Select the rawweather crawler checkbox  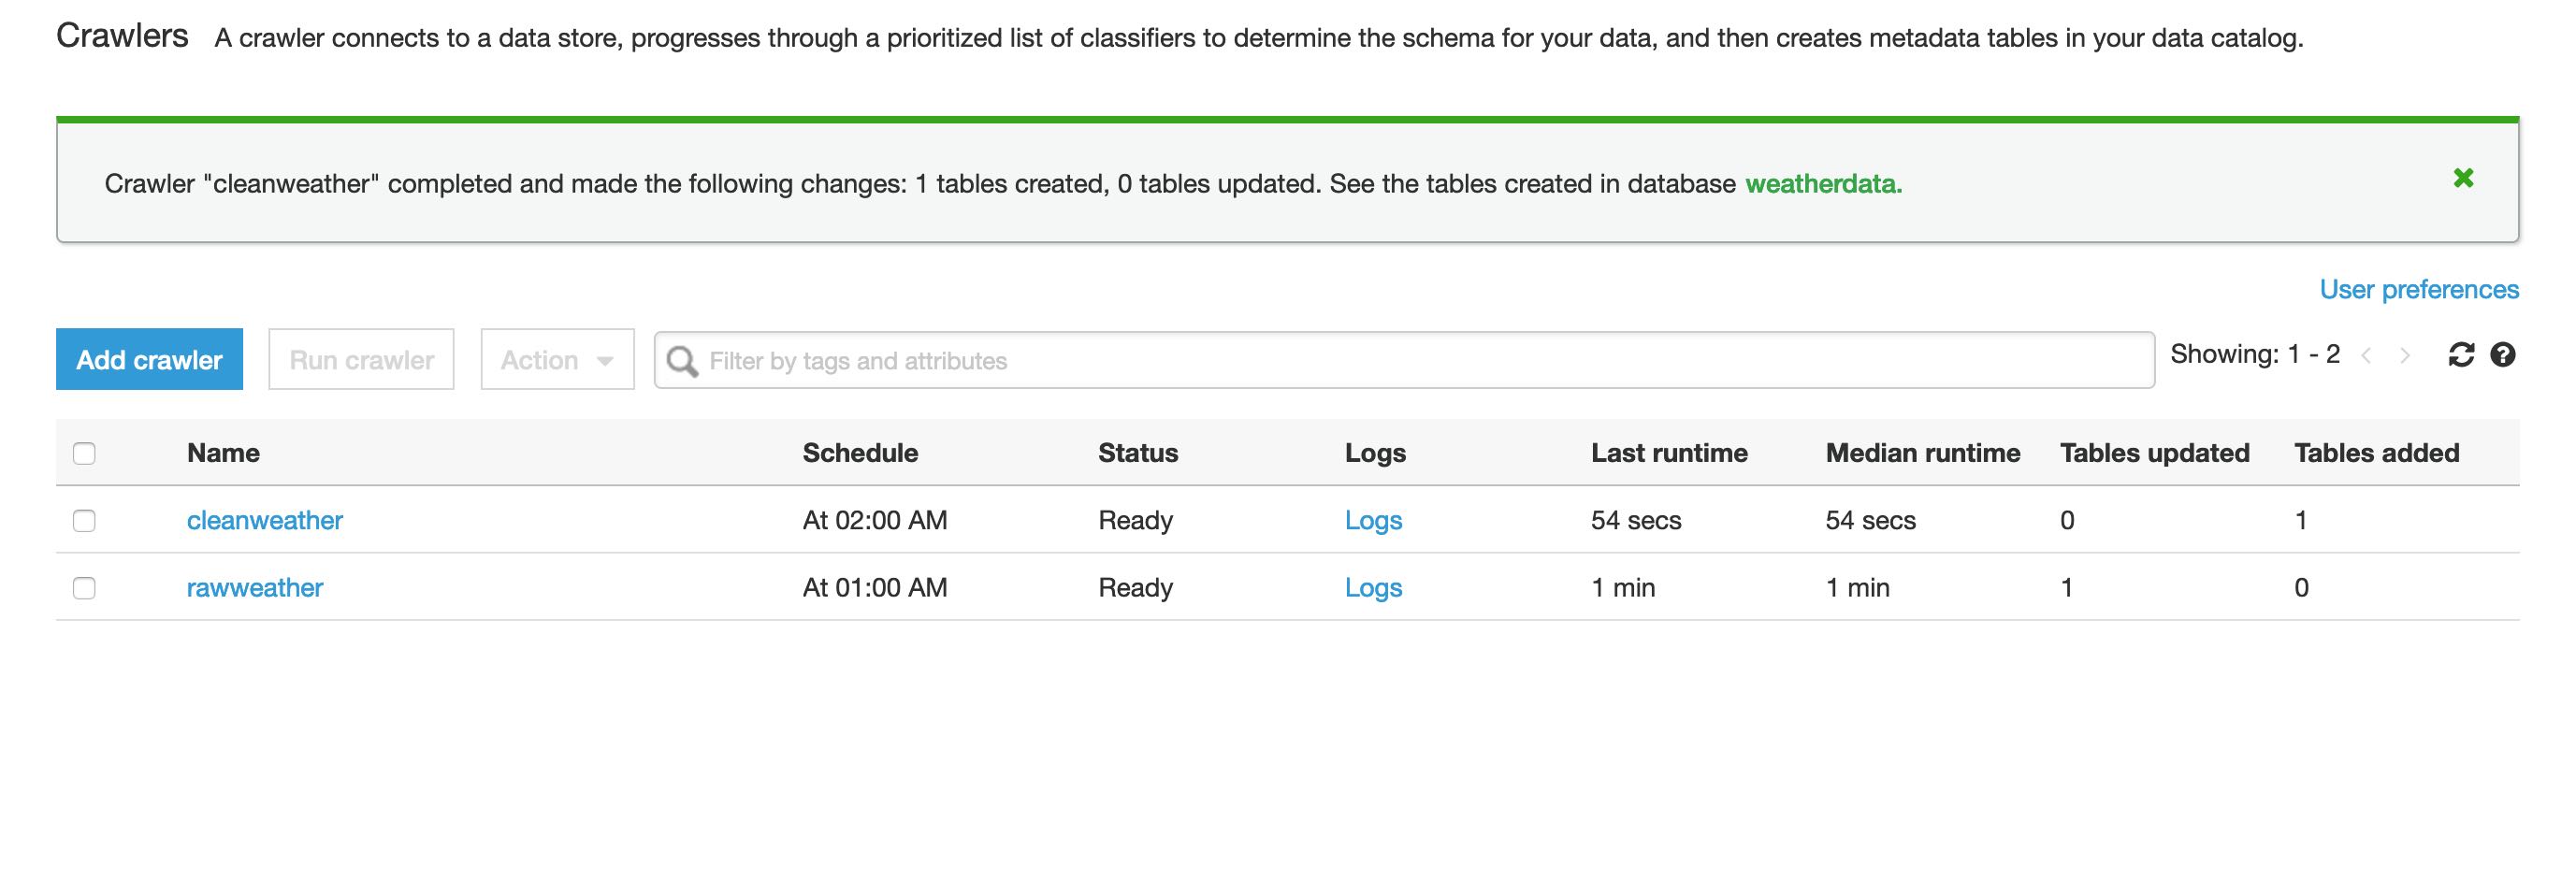(x=84, y=588)
